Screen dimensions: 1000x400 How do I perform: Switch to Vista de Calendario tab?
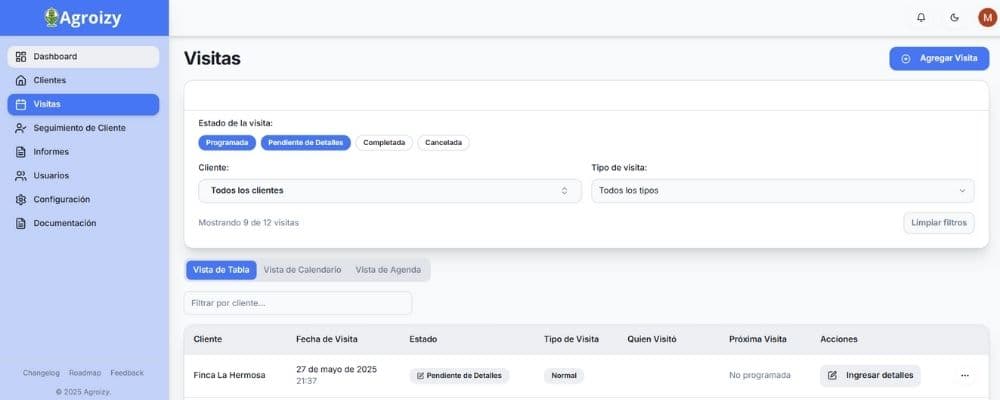click(x=302, y=270)
